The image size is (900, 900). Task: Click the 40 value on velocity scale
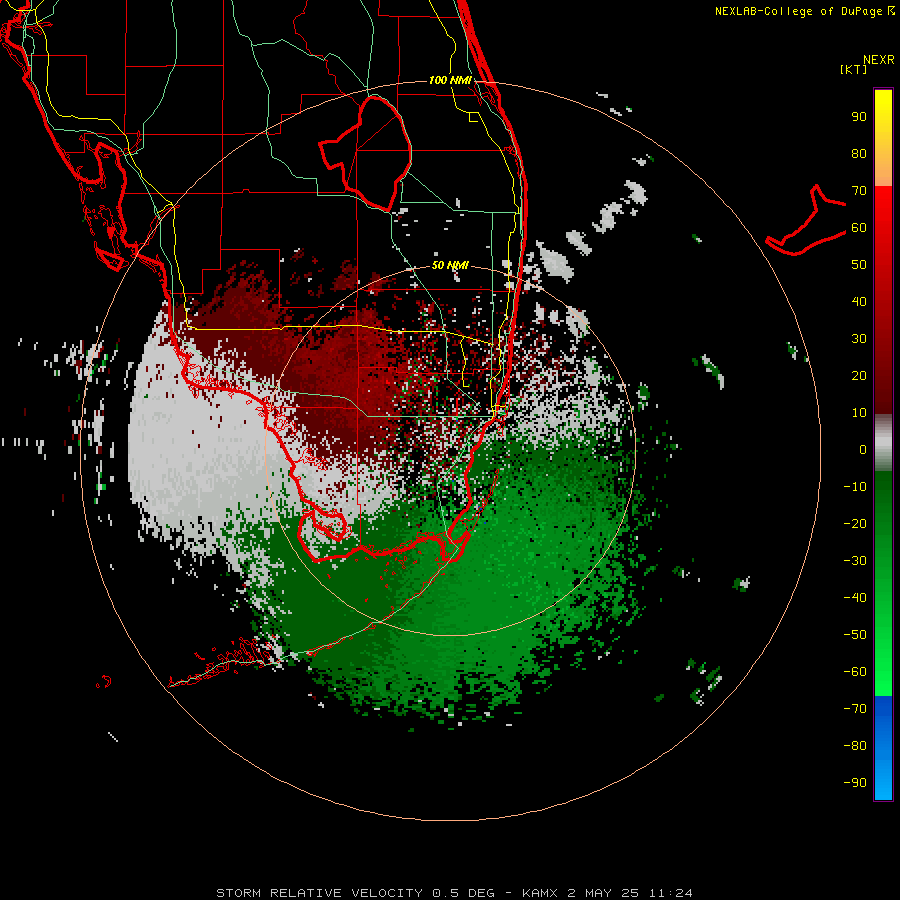pos(859,302)
